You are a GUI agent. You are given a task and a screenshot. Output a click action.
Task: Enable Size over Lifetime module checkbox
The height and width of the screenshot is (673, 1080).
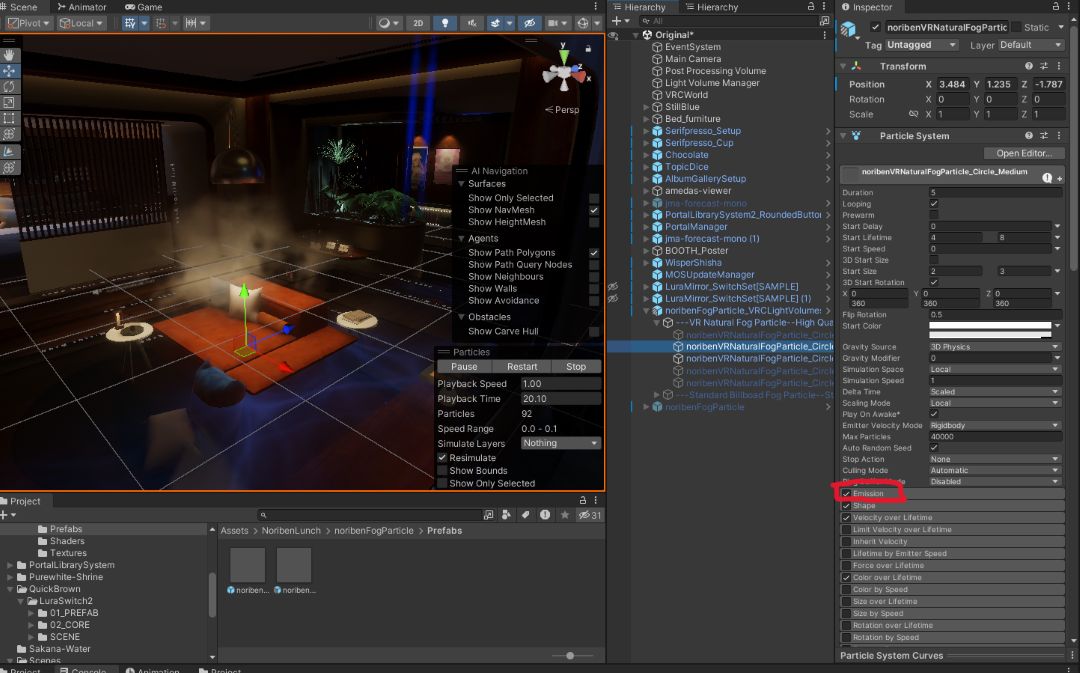(847, 601)
